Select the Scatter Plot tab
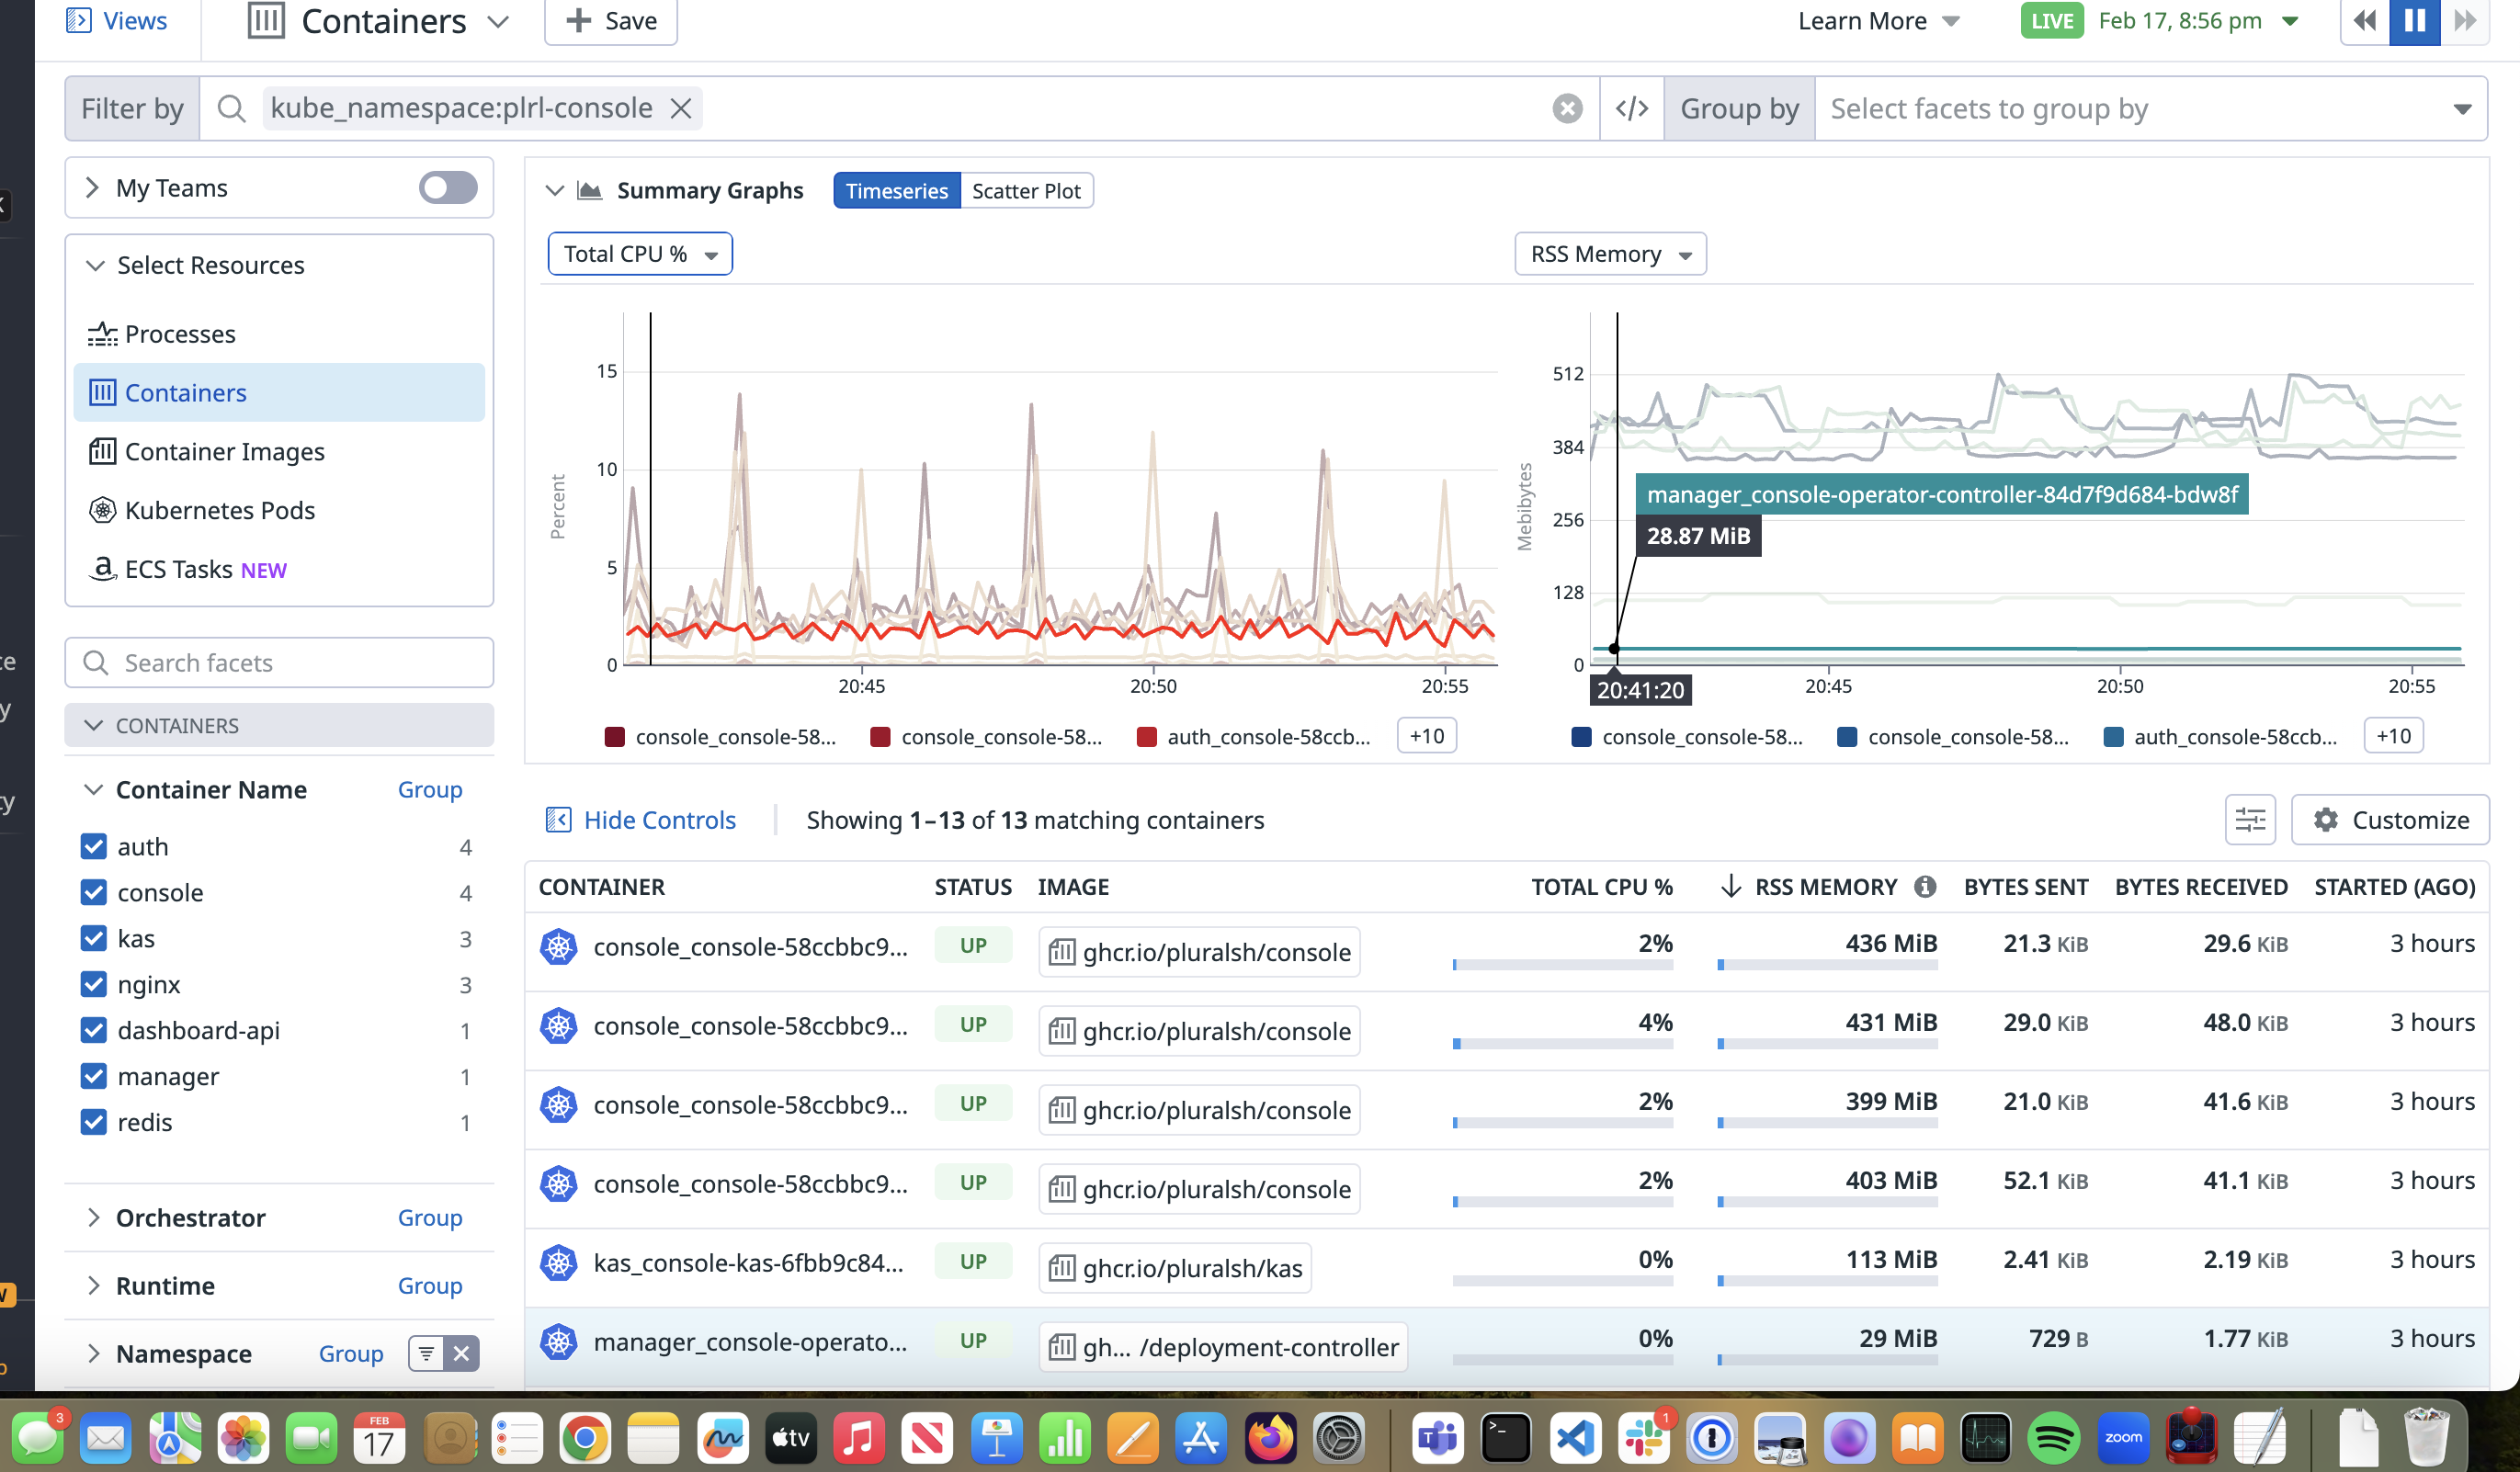The height and width of the screenshot is (1472, 2520). (1026, 191)
